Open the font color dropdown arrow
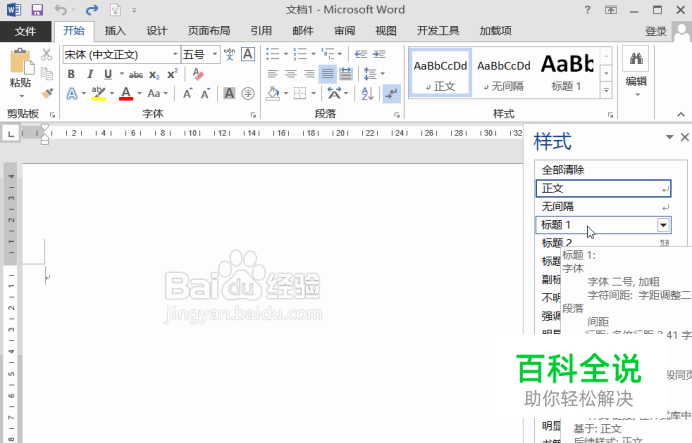 [139, 94]
